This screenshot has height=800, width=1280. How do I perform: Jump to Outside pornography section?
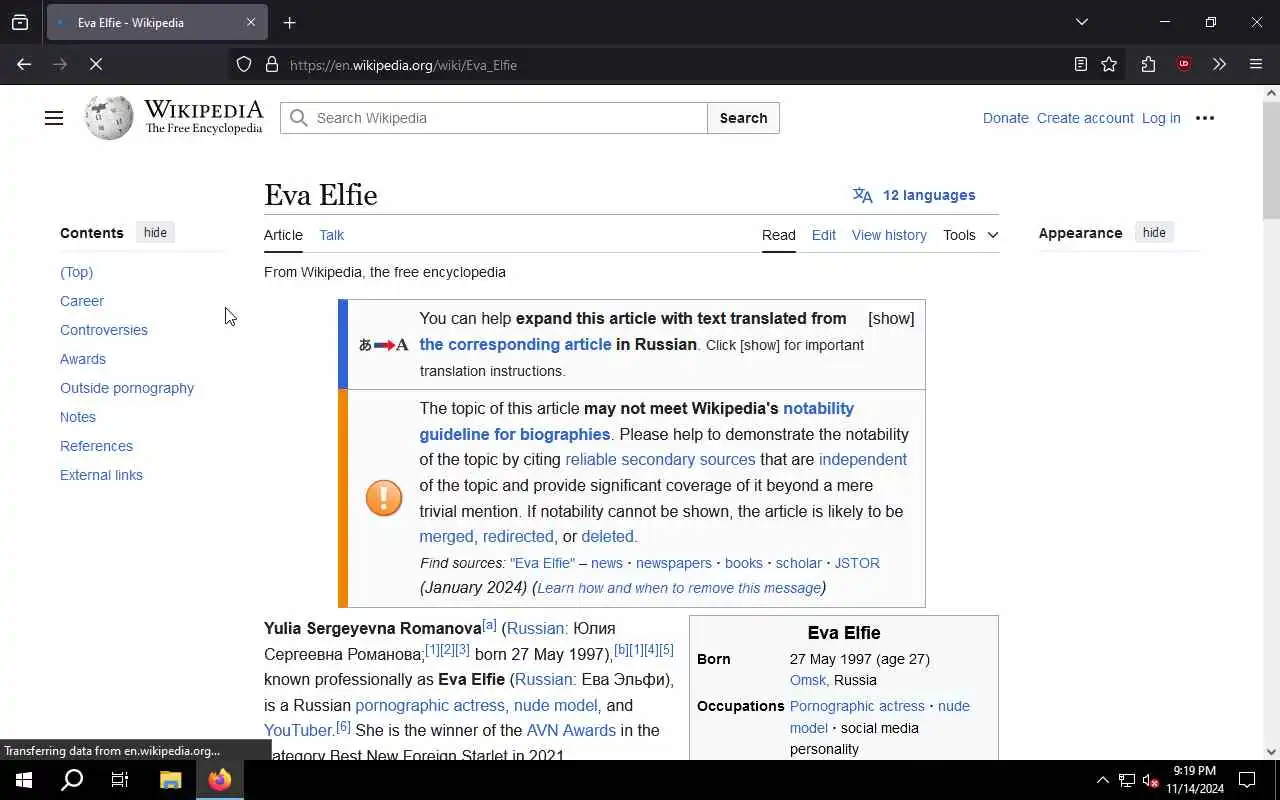[x=127, y=388]
